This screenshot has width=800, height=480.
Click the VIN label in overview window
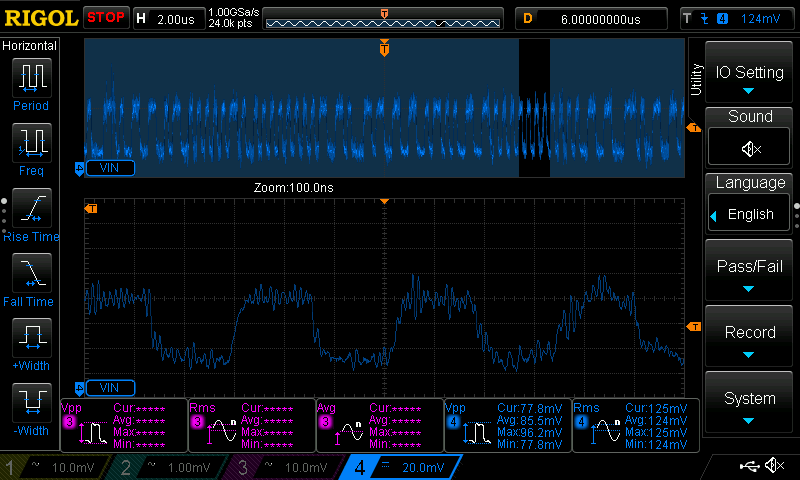point(110,168)
